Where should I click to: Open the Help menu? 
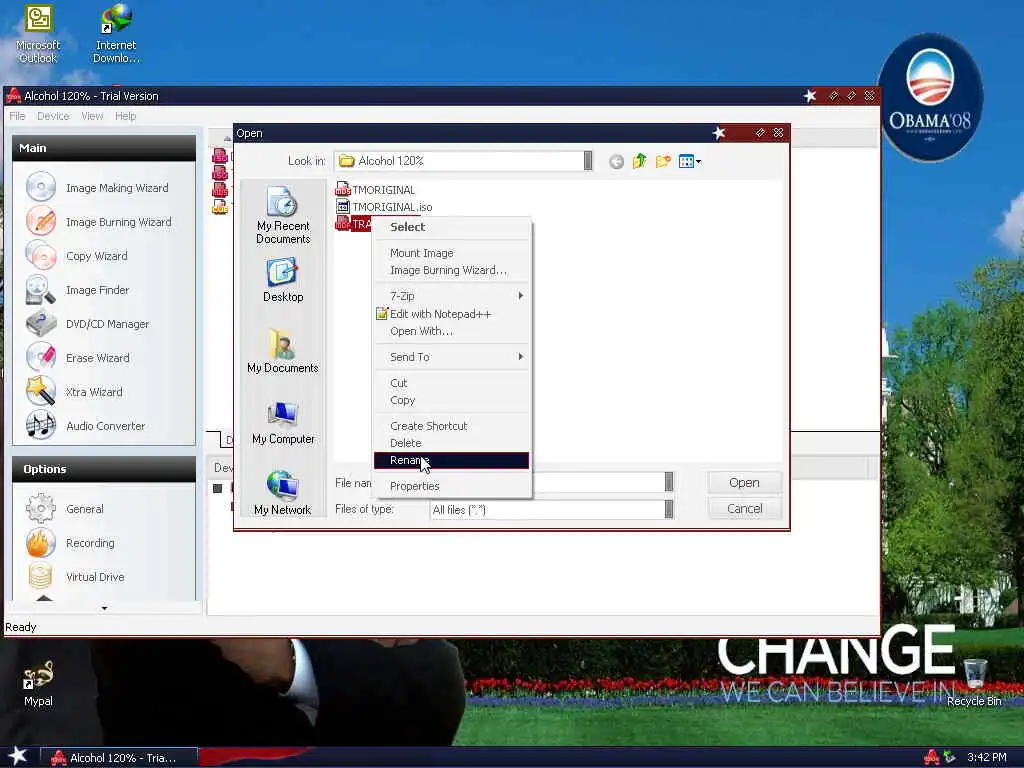click(125, 116)
